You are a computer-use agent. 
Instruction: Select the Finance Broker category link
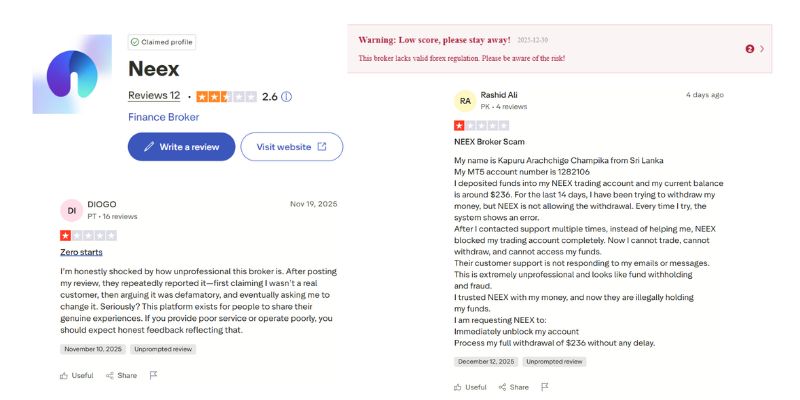(x=163, y=117)
